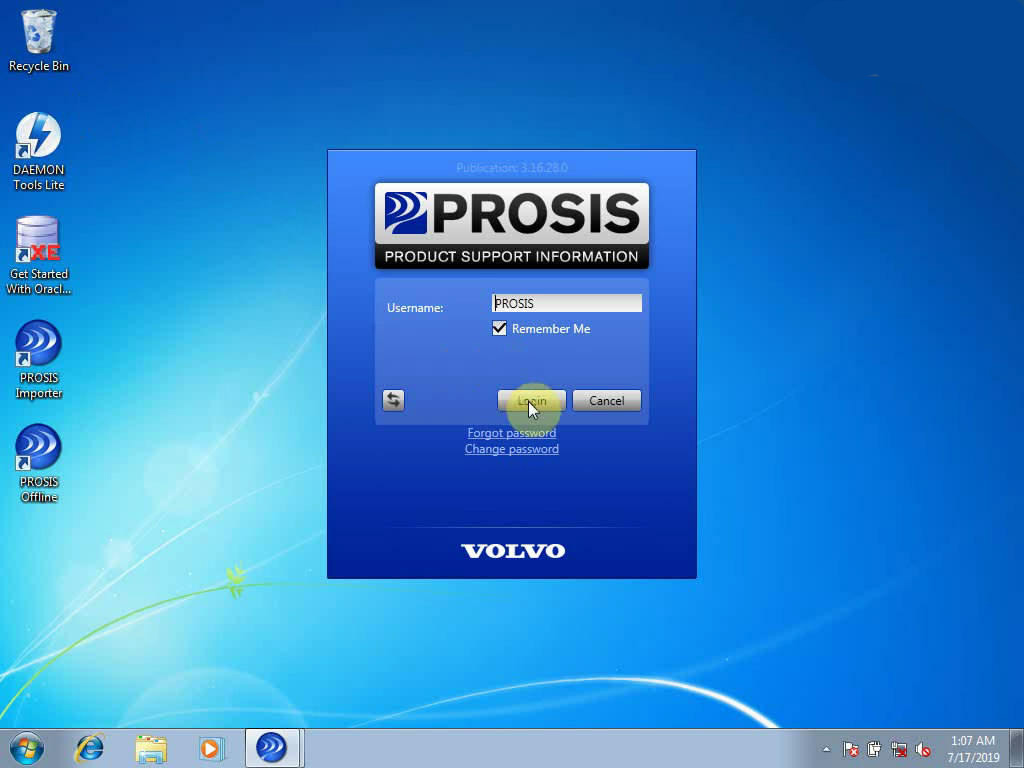Open the Change password link
Image resolution: width=1024 pixels, height=768 pixels.
coord(511,449)
